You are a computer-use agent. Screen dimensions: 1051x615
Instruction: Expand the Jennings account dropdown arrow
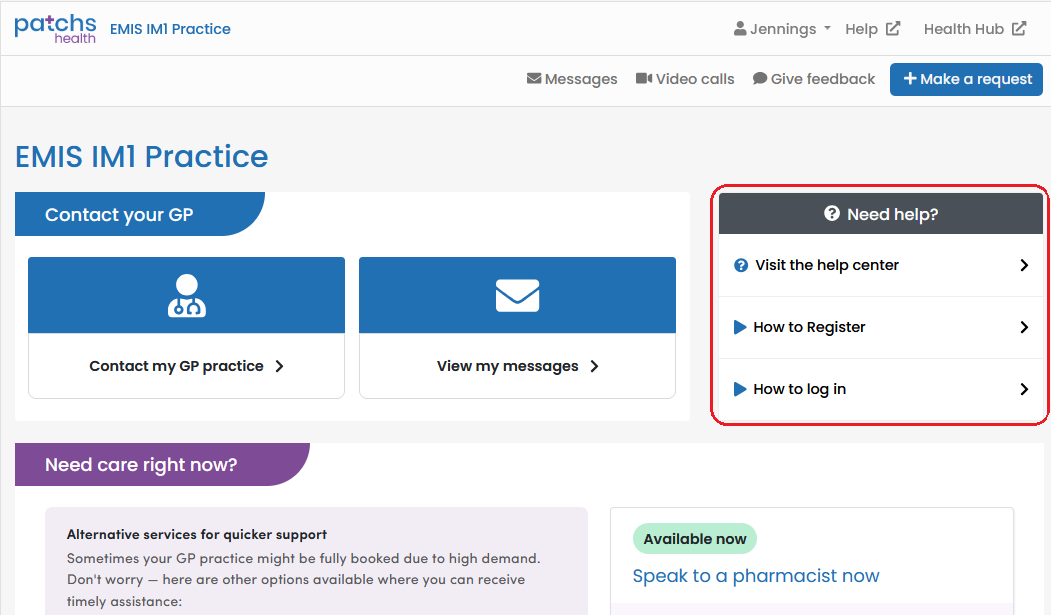(827, 28)
